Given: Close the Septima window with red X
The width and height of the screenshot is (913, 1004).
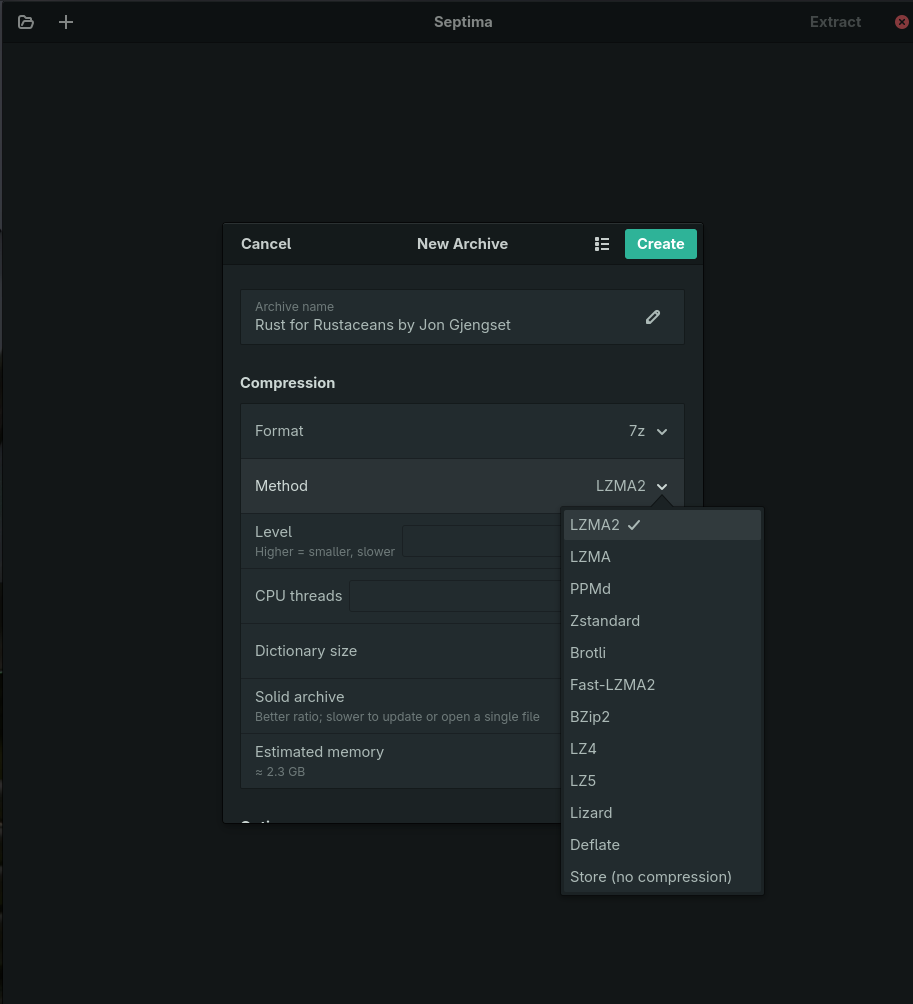Looking at the screenshot, I should (901, 22).
